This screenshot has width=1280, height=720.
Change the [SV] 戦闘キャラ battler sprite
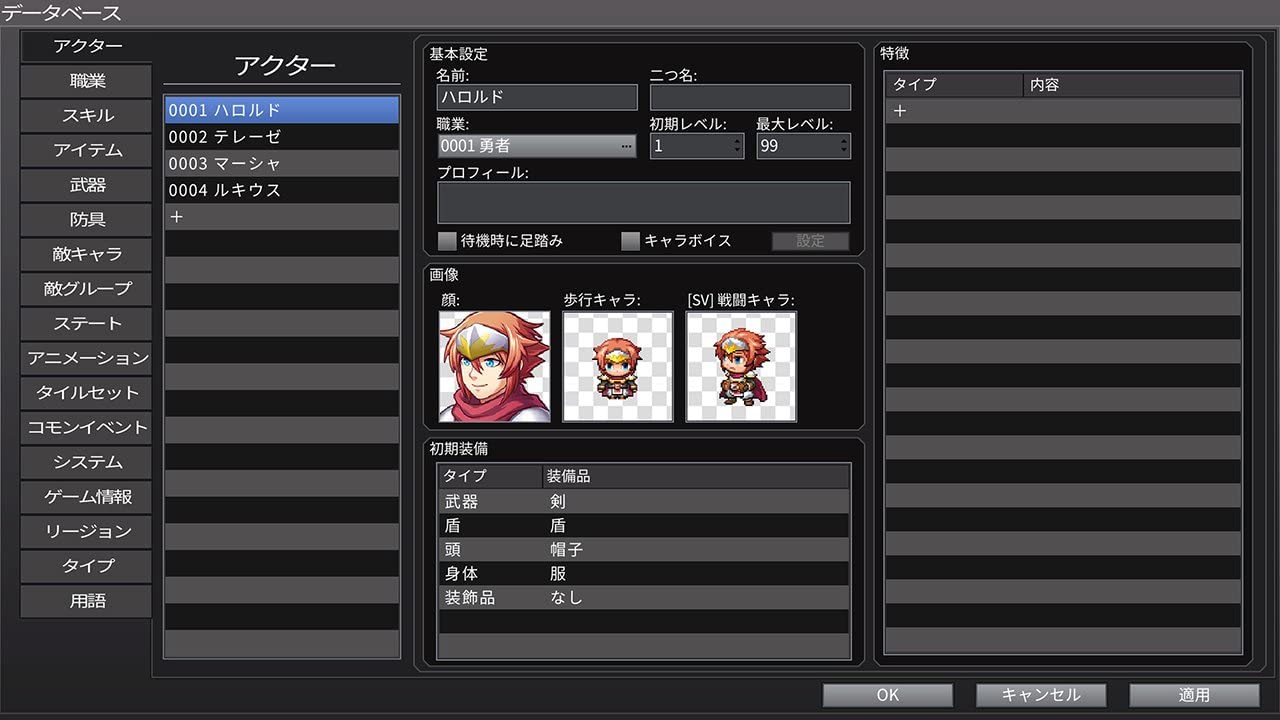[741, 366]
